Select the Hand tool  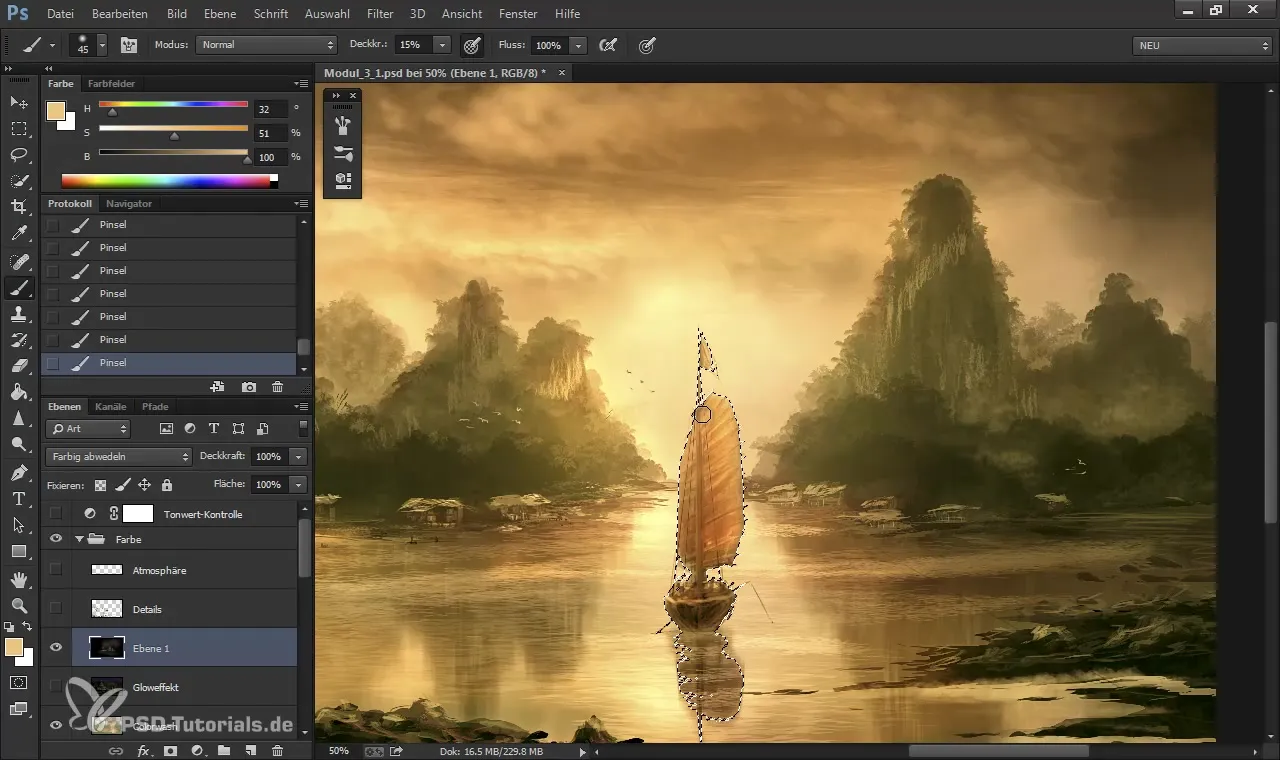coord(19,579)
